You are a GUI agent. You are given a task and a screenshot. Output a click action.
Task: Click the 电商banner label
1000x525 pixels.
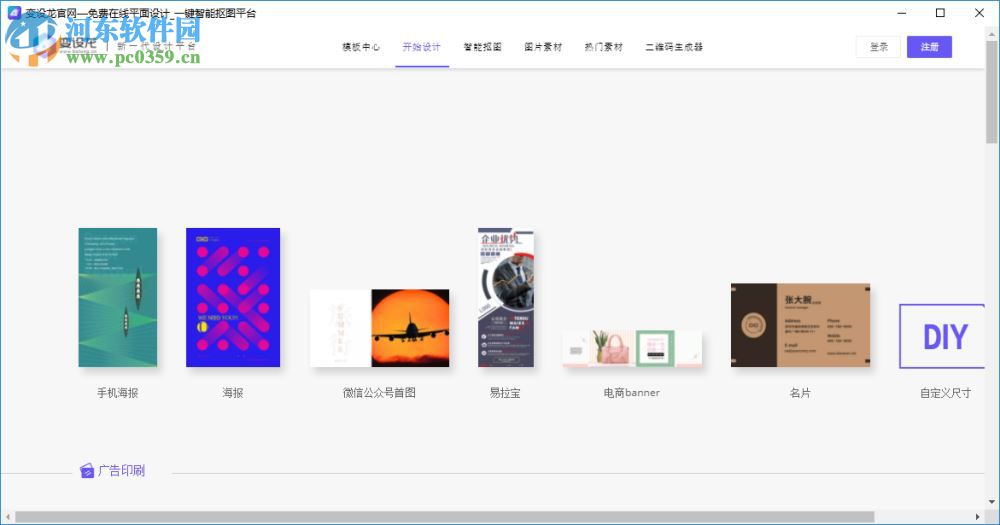[632, 393]
